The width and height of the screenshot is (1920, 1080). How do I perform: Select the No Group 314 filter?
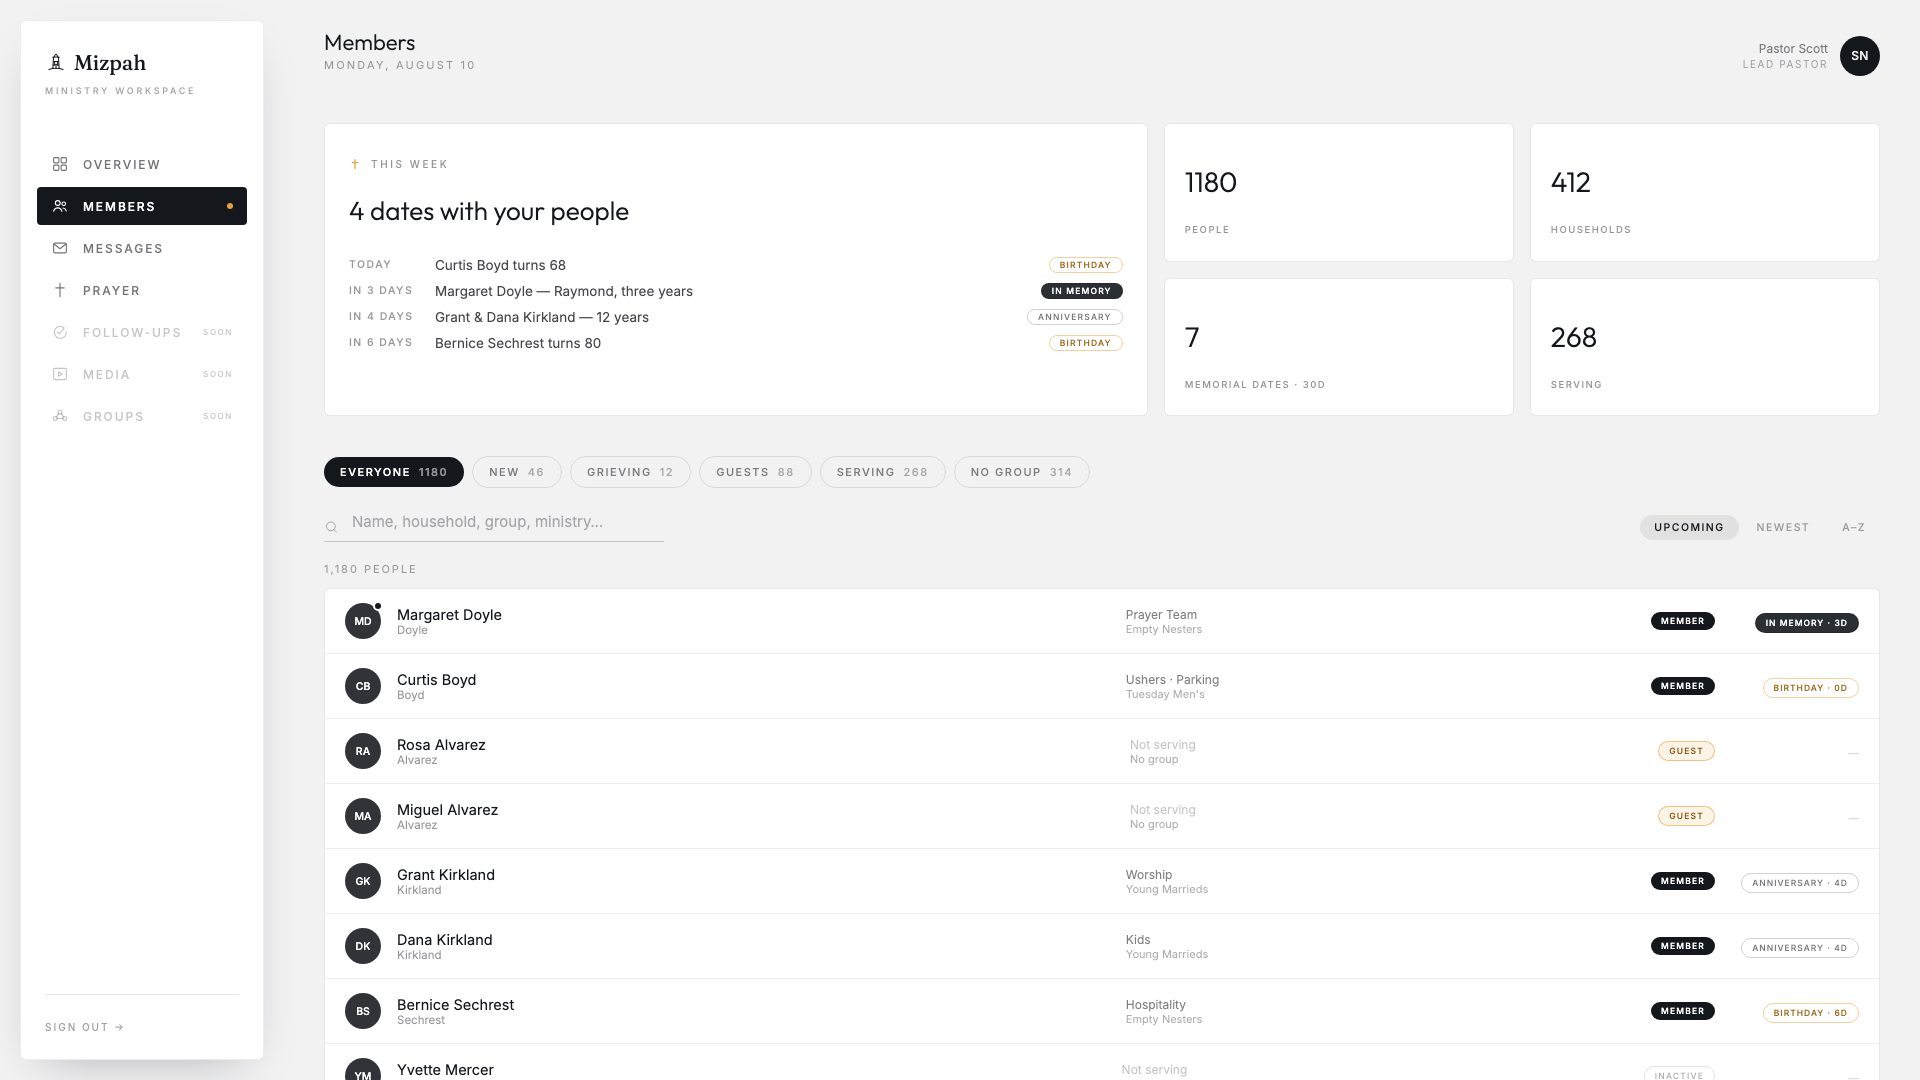pyautogui.click(x=1021, y=472)
